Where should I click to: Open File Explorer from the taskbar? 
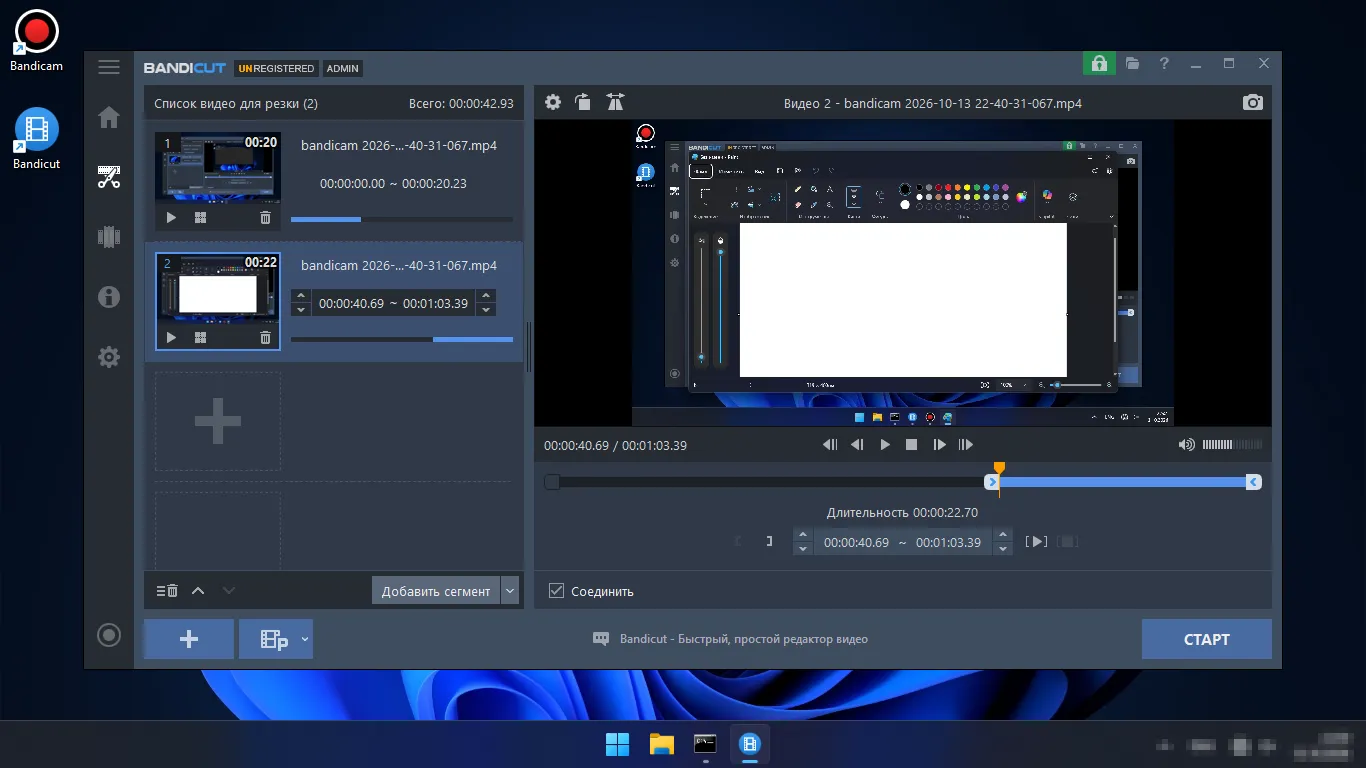(x=662, y=744)
